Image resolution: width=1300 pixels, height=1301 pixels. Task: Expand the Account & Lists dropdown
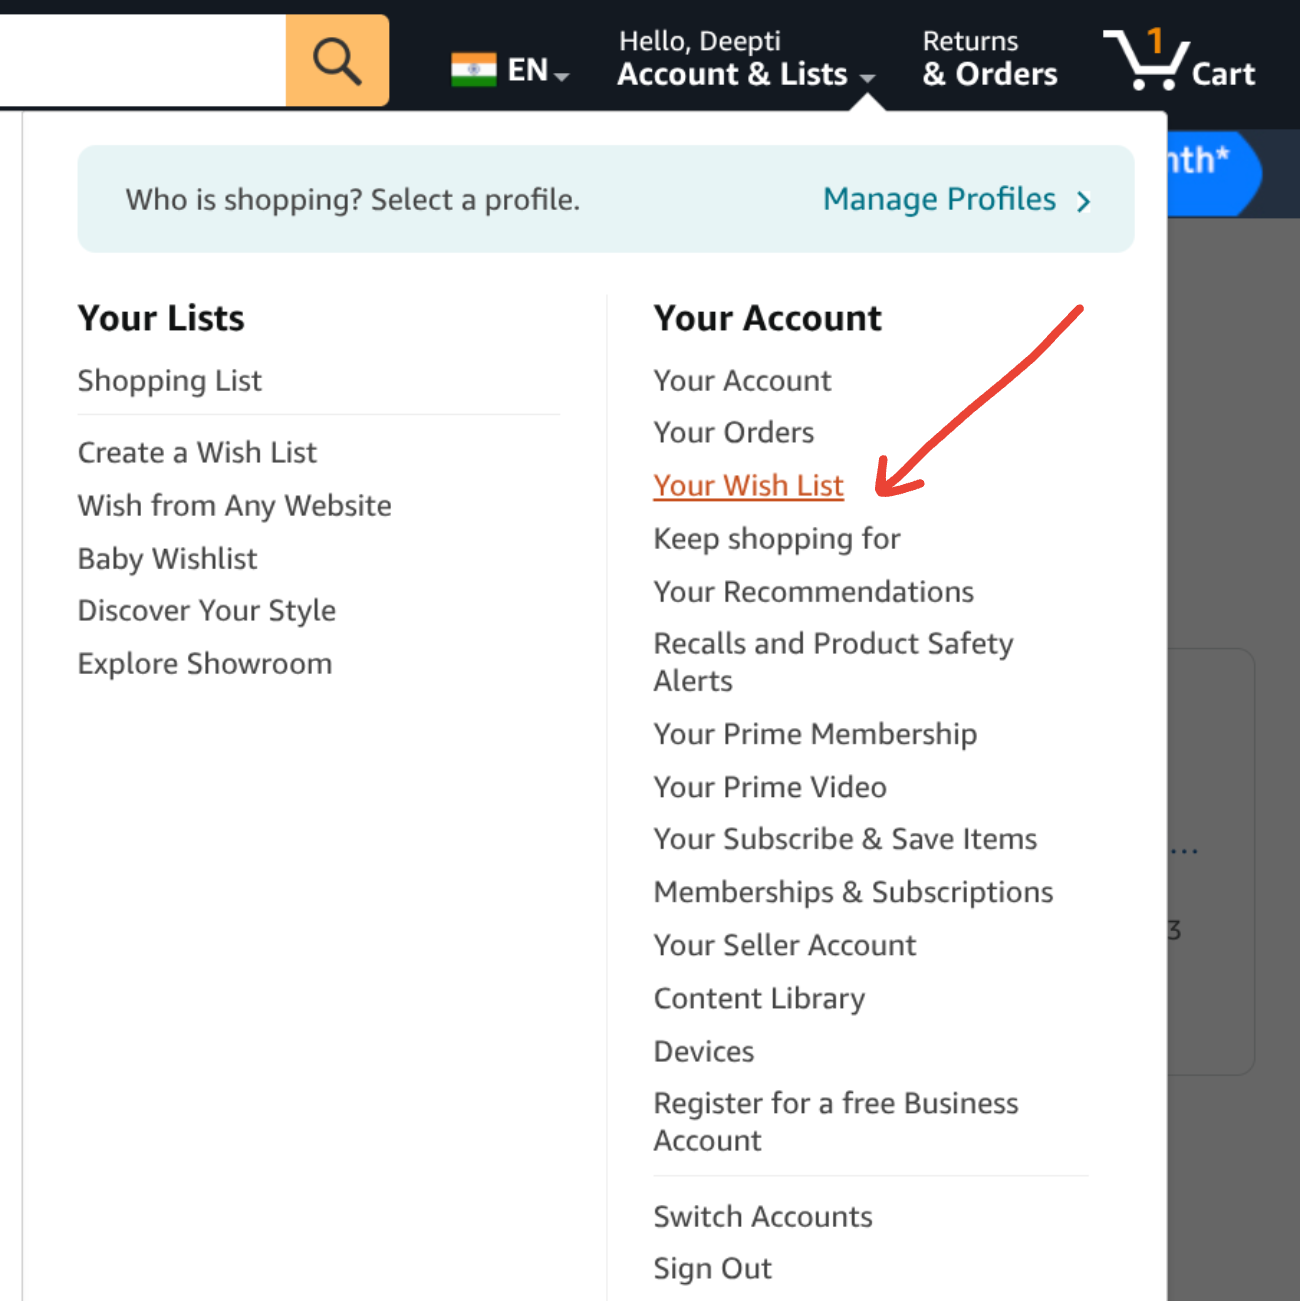pos(744,73)
